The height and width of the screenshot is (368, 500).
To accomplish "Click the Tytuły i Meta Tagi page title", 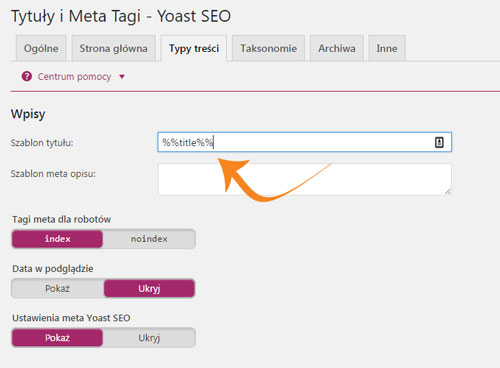I will (x=121, y=16).
